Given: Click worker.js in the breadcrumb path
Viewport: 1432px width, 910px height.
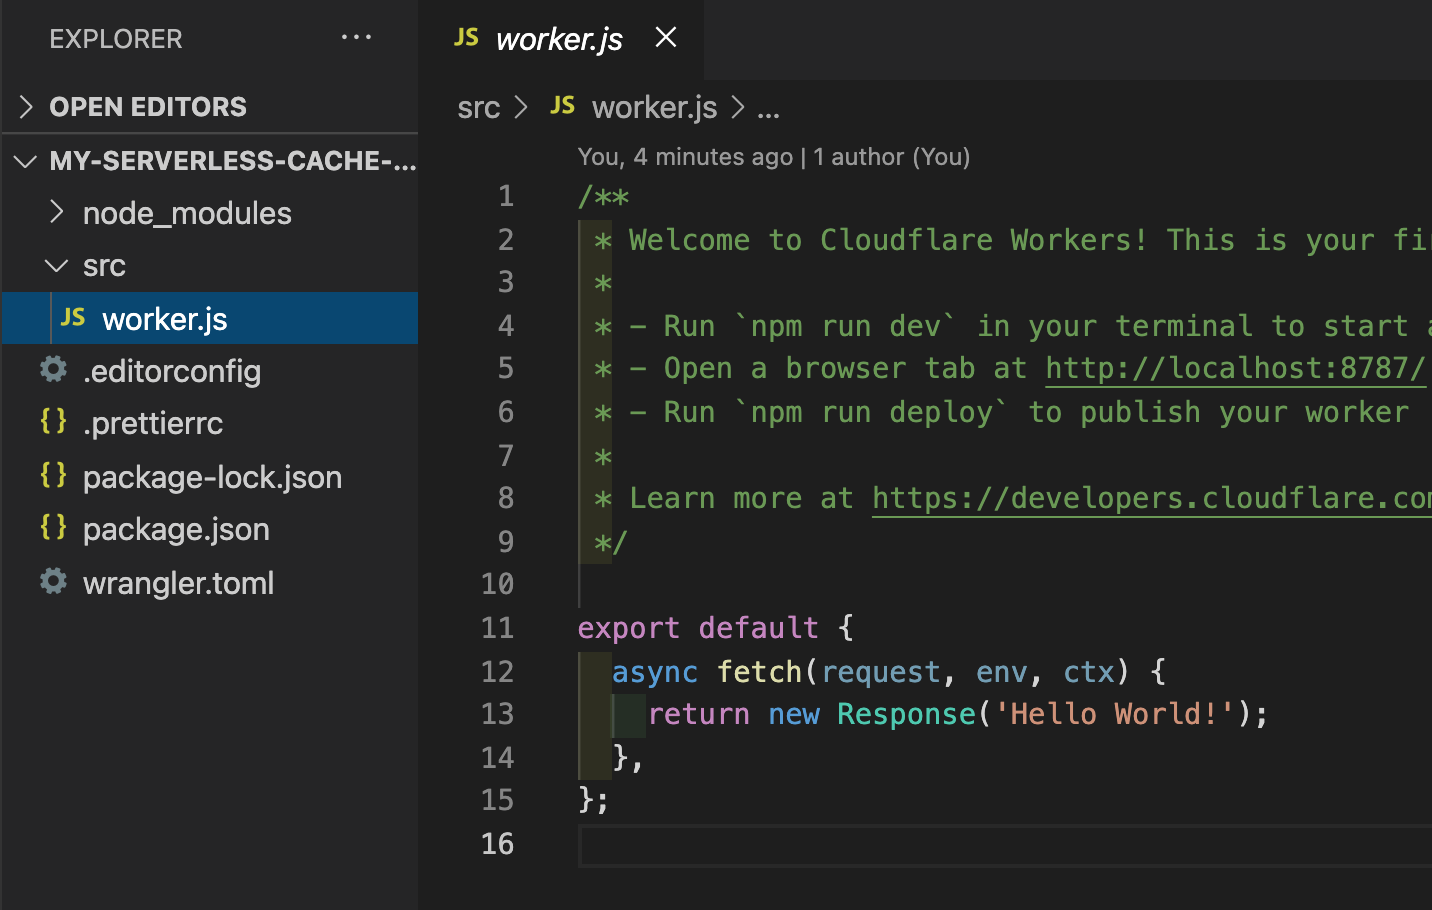Looking at the screenshot, I should [654, 107].
